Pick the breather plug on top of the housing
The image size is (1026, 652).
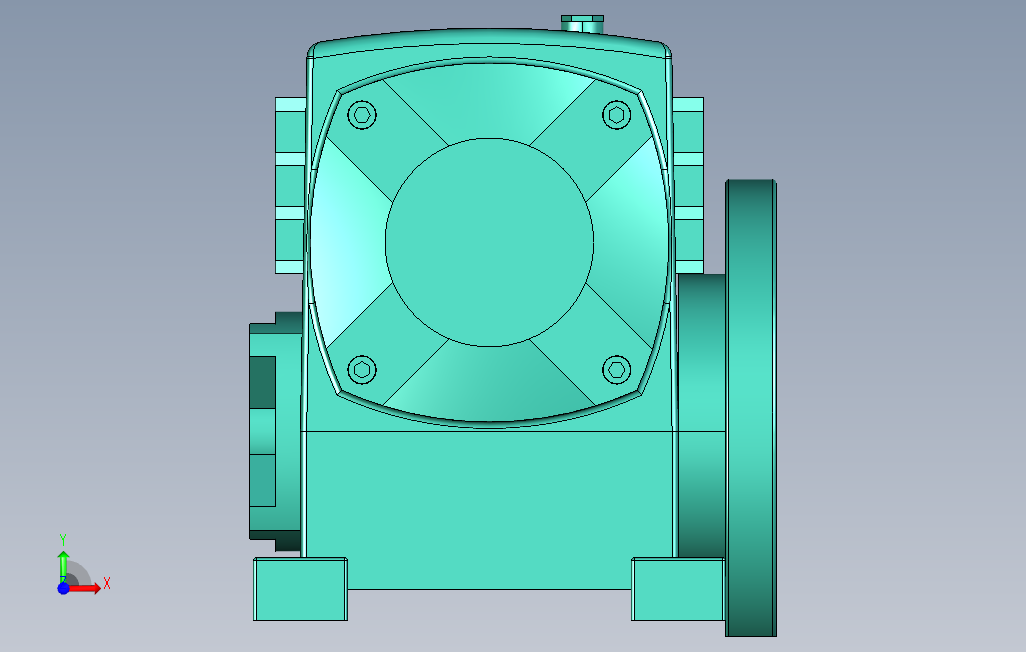pyautogui.click(x=582, y=24)
